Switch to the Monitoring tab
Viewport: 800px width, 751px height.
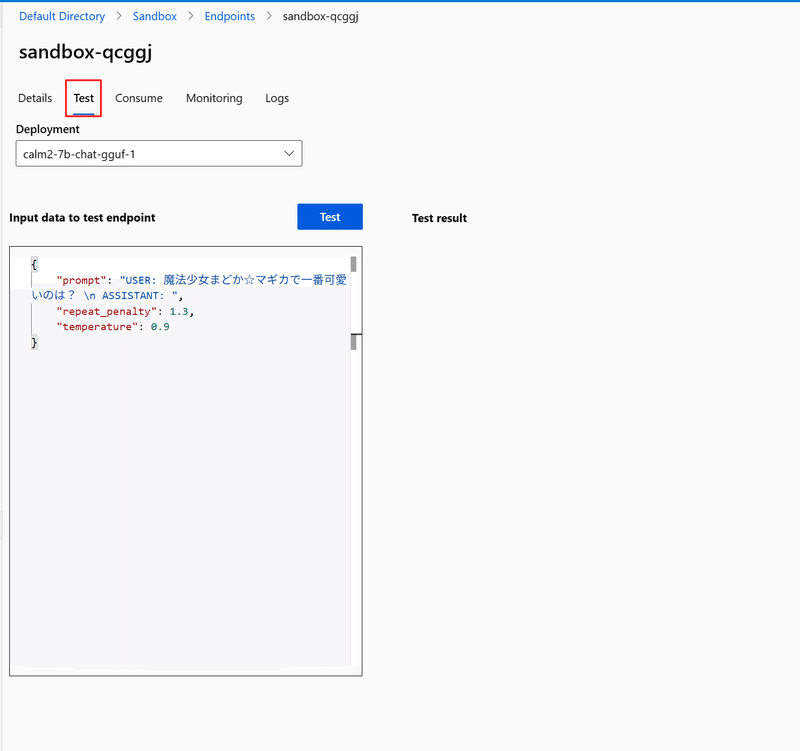pos(214,98)
